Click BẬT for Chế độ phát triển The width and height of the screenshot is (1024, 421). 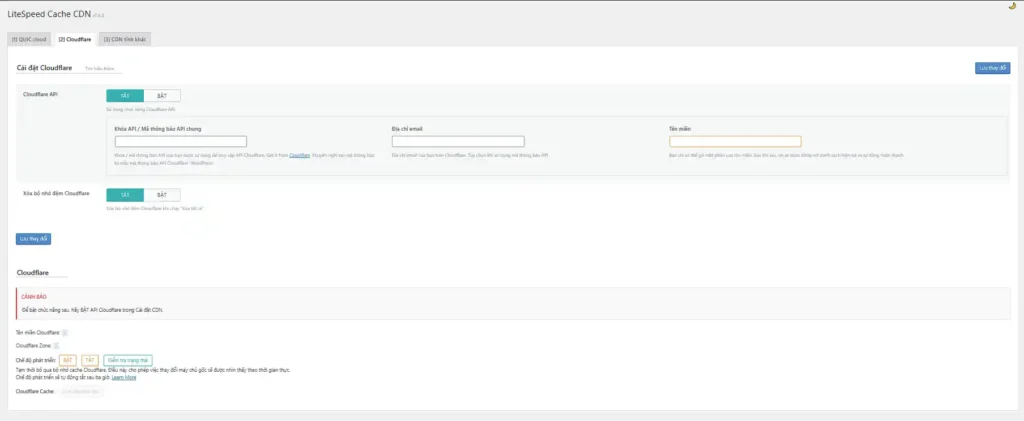click(68, 360)
